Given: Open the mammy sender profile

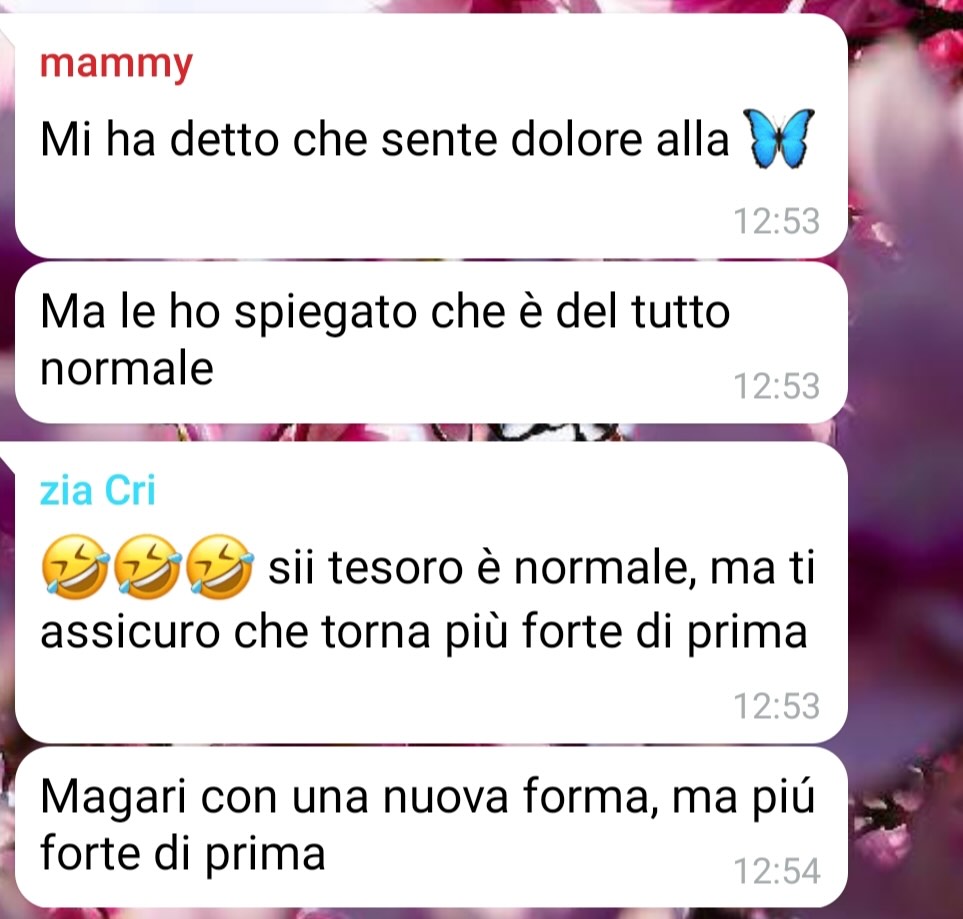Looking at the screenshot, I should click(x=116, y=64).
